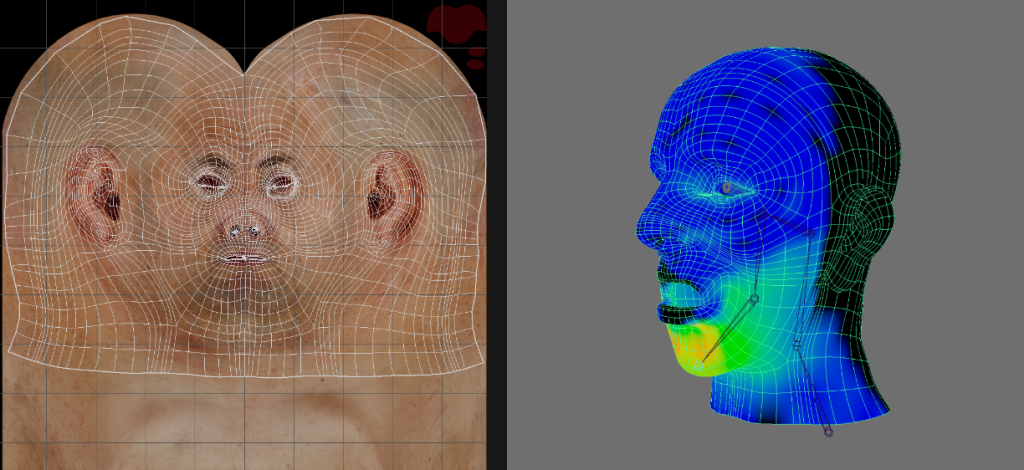
Task: Click the nostrils in the UV layout
Action: click(244, 231)
